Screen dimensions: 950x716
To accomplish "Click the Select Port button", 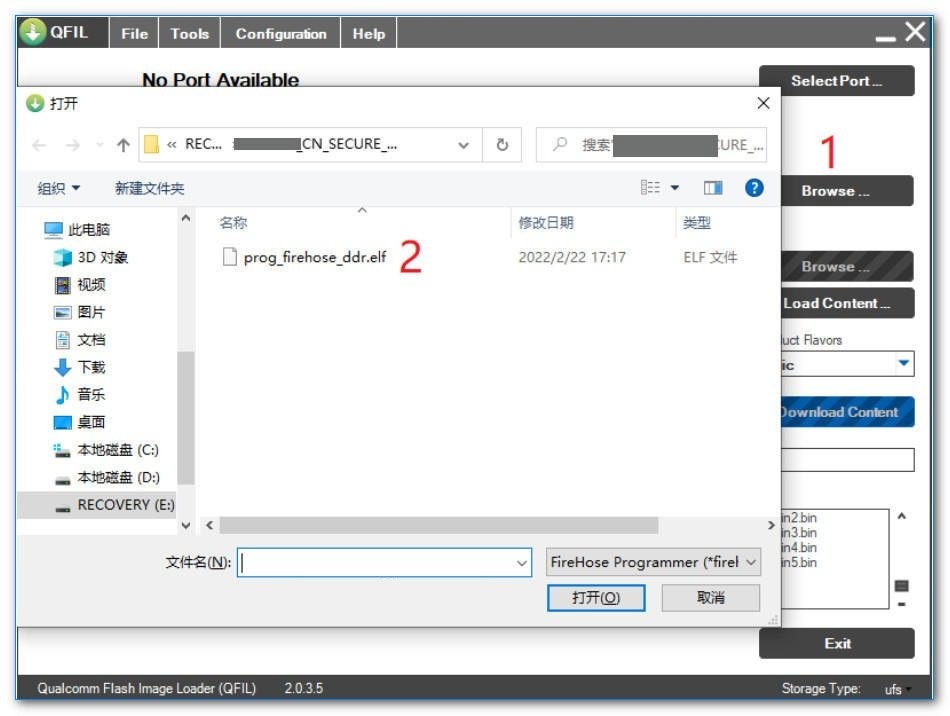I will [x=836, y=81].
